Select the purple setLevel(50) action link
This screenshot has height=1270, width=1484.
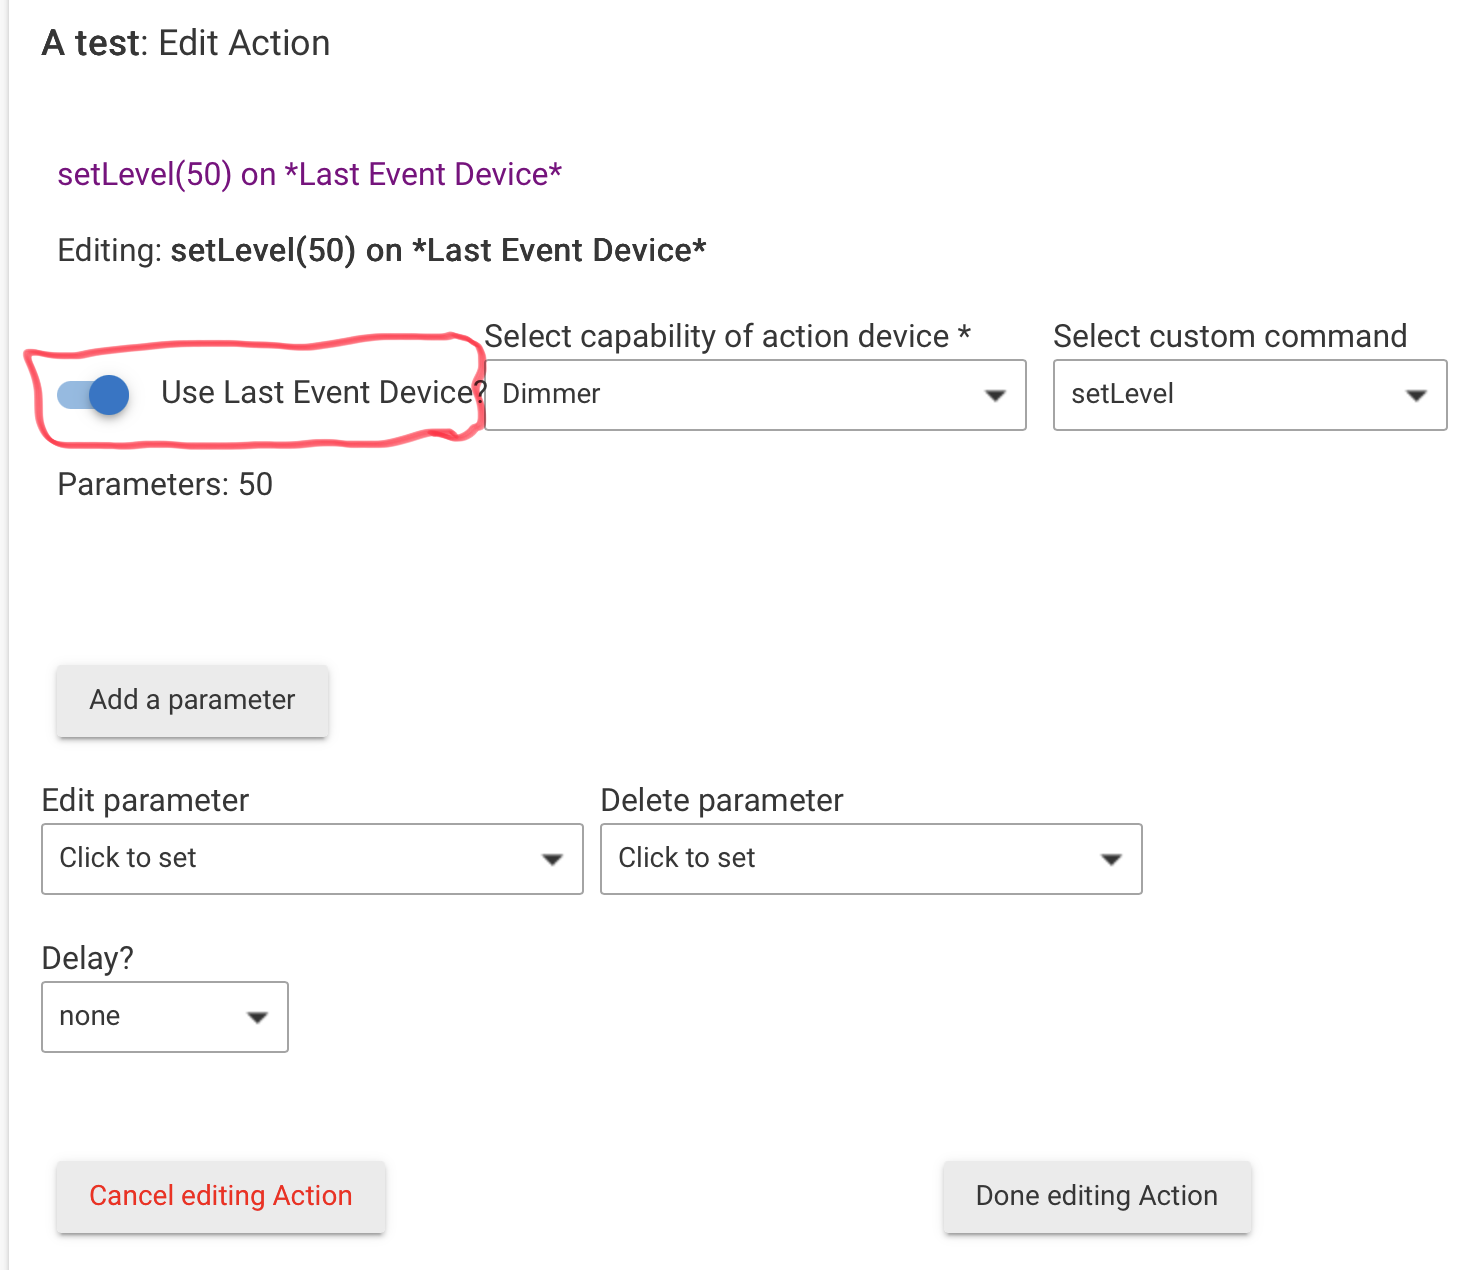[309, 175]
